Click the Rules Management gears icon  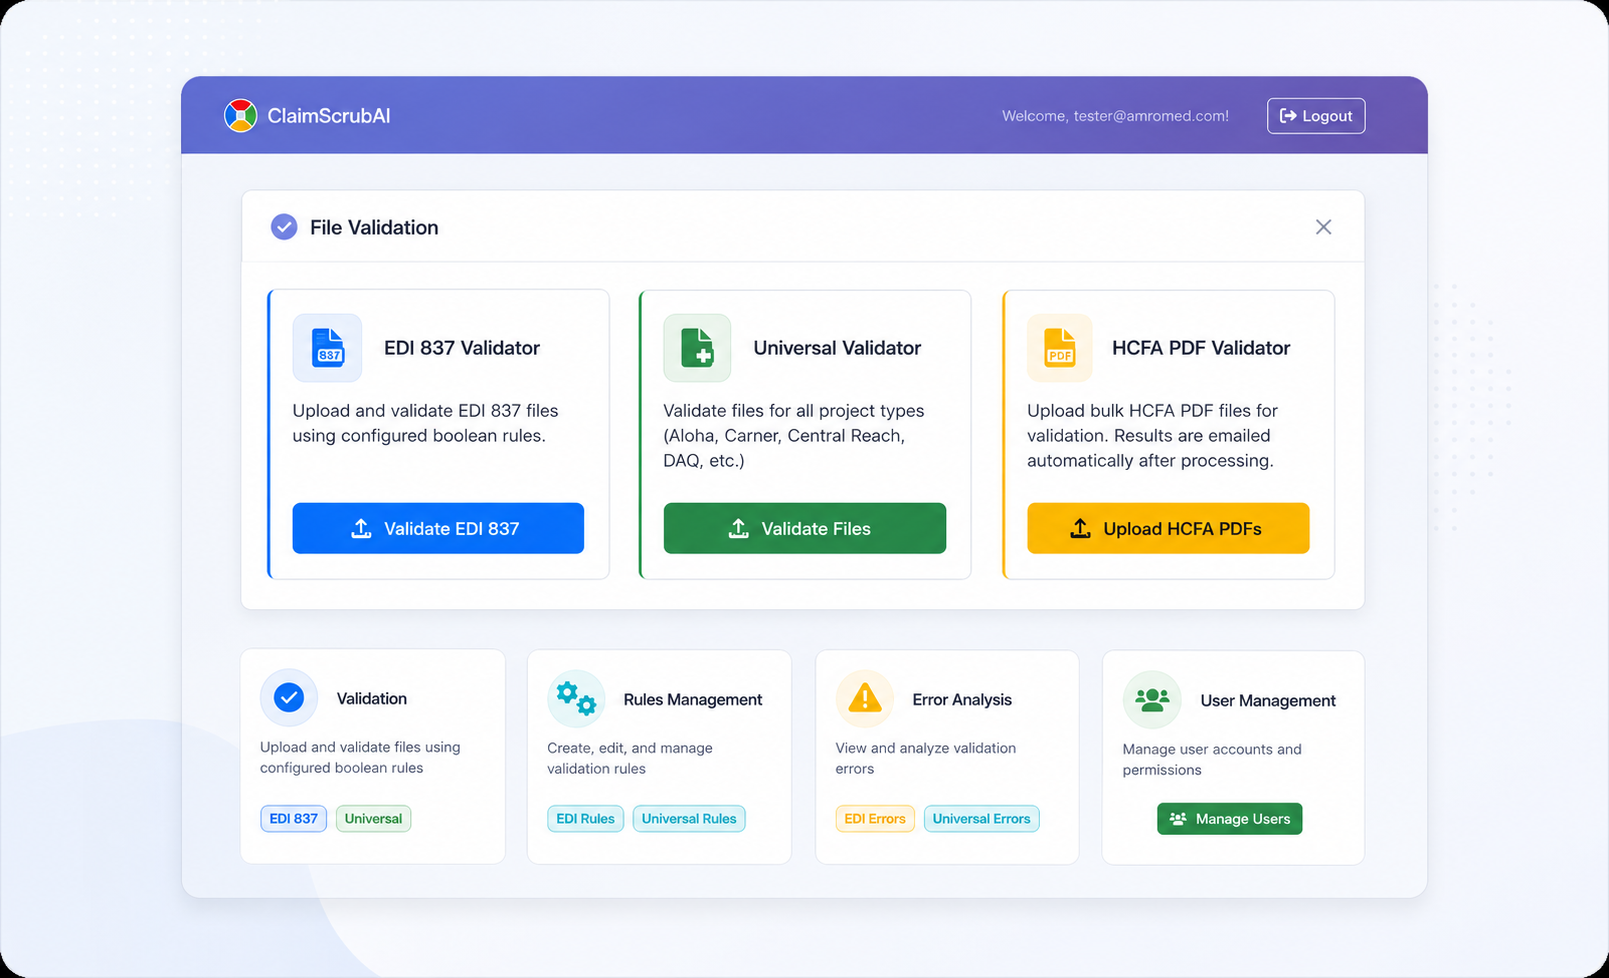pos(576,698)
